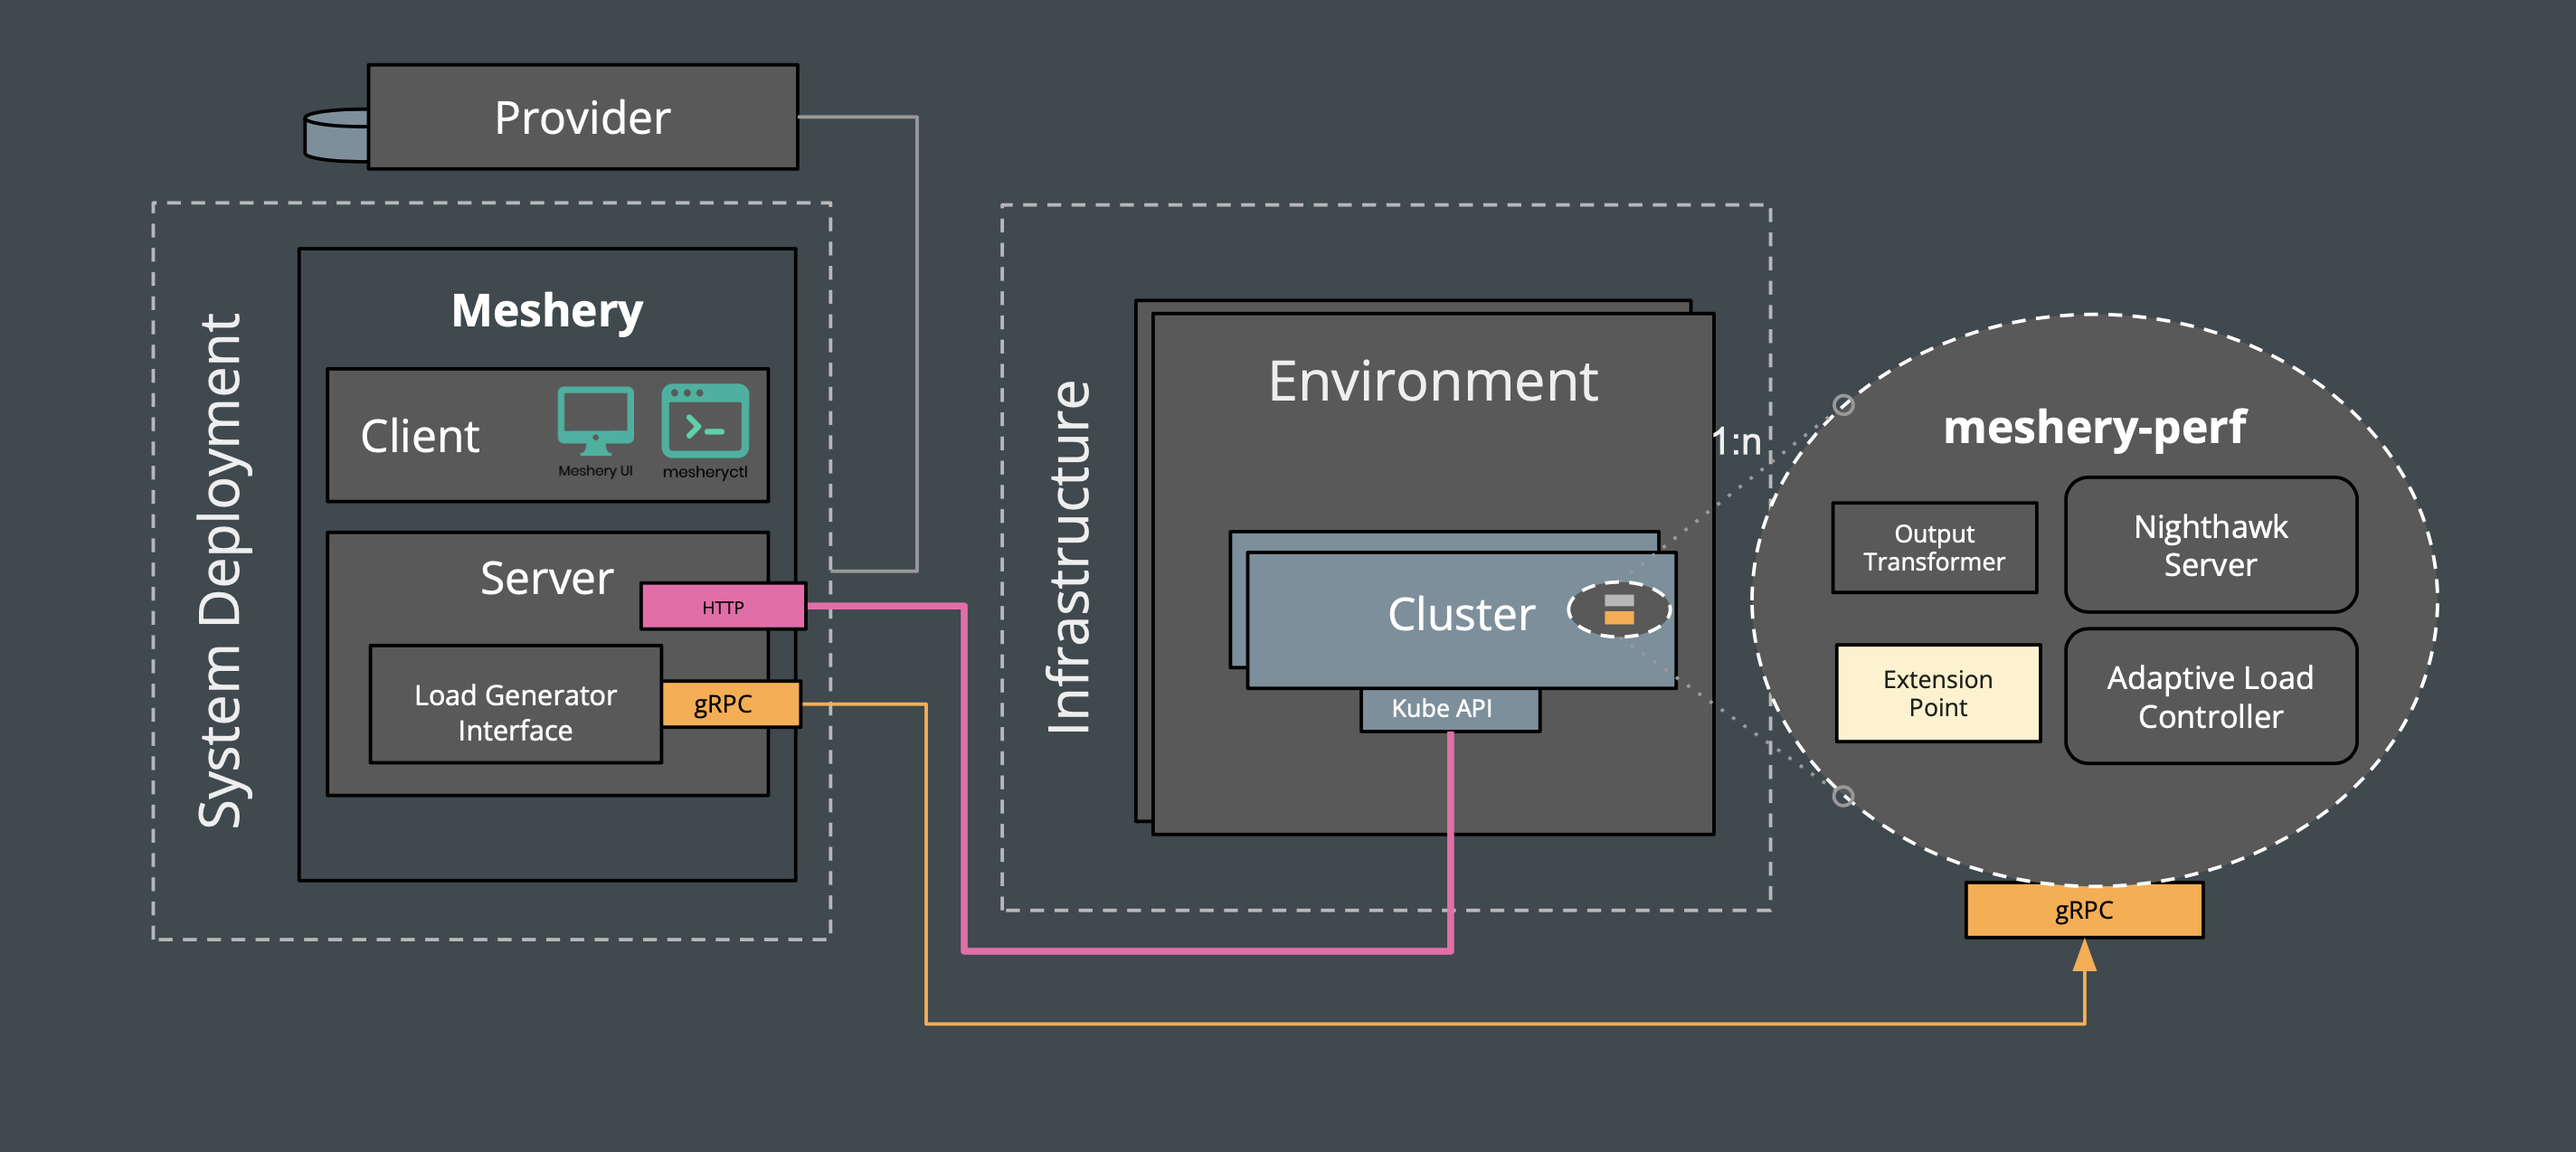Click the meshery-perf gRPC box
2576x1152 pixels.
pos(2084,910)
